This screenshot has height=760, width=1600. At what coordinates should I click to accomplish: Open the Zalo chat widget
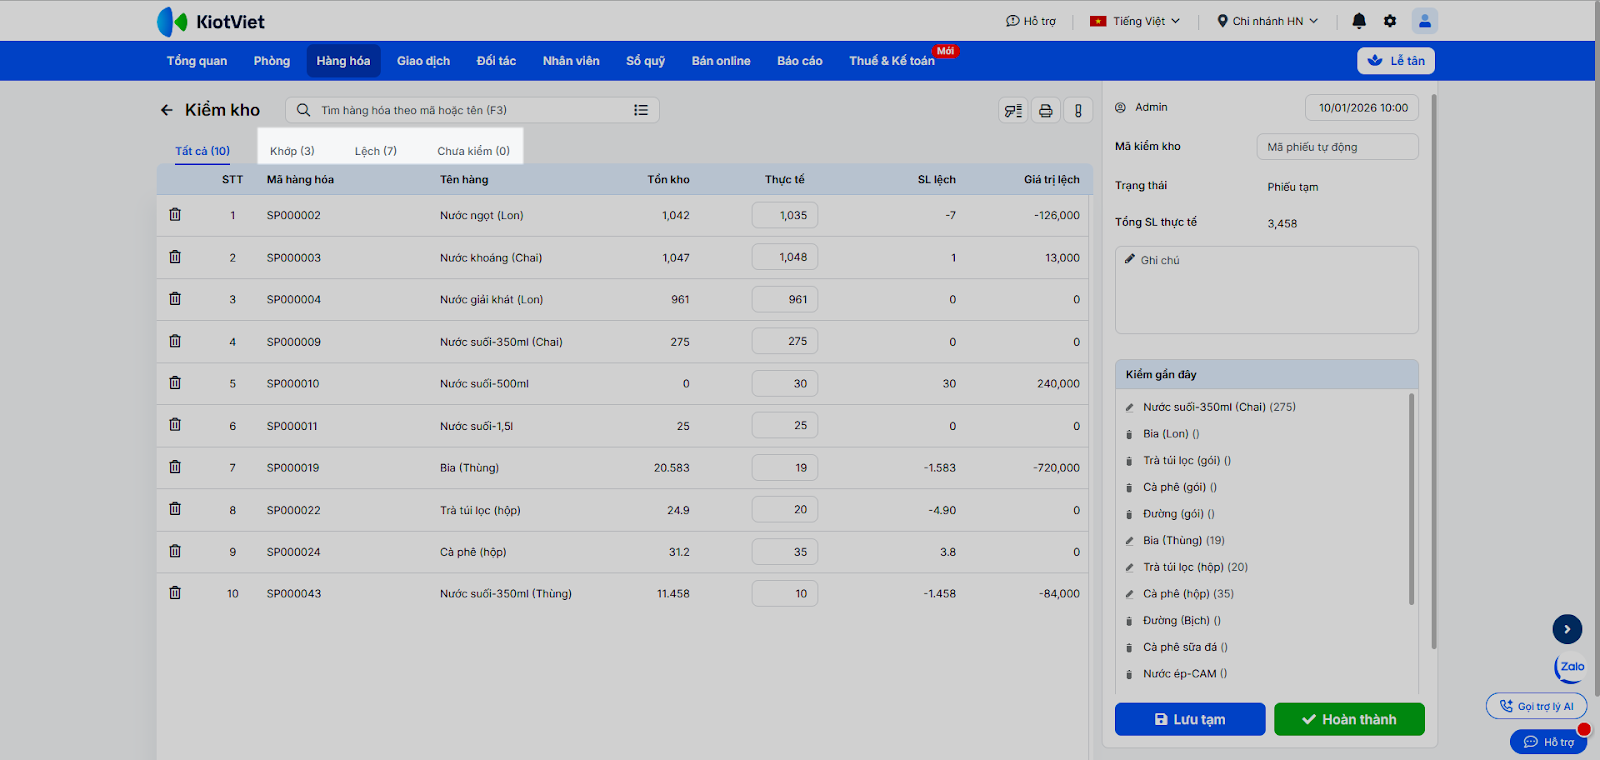pyautogui.click(x=1571, y=667)
